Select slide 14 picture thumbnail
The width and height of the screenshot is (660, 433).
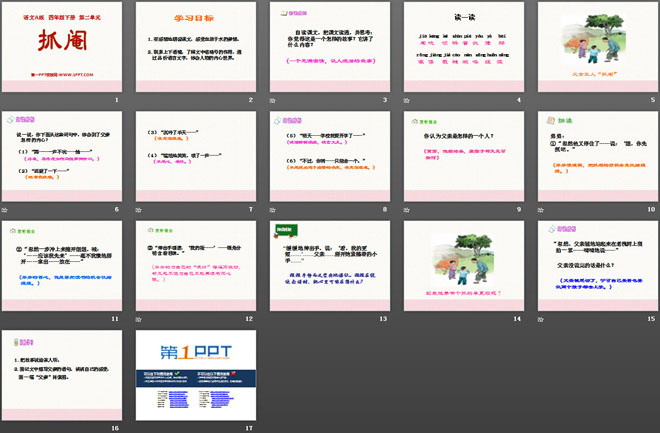tap(464, 266)
